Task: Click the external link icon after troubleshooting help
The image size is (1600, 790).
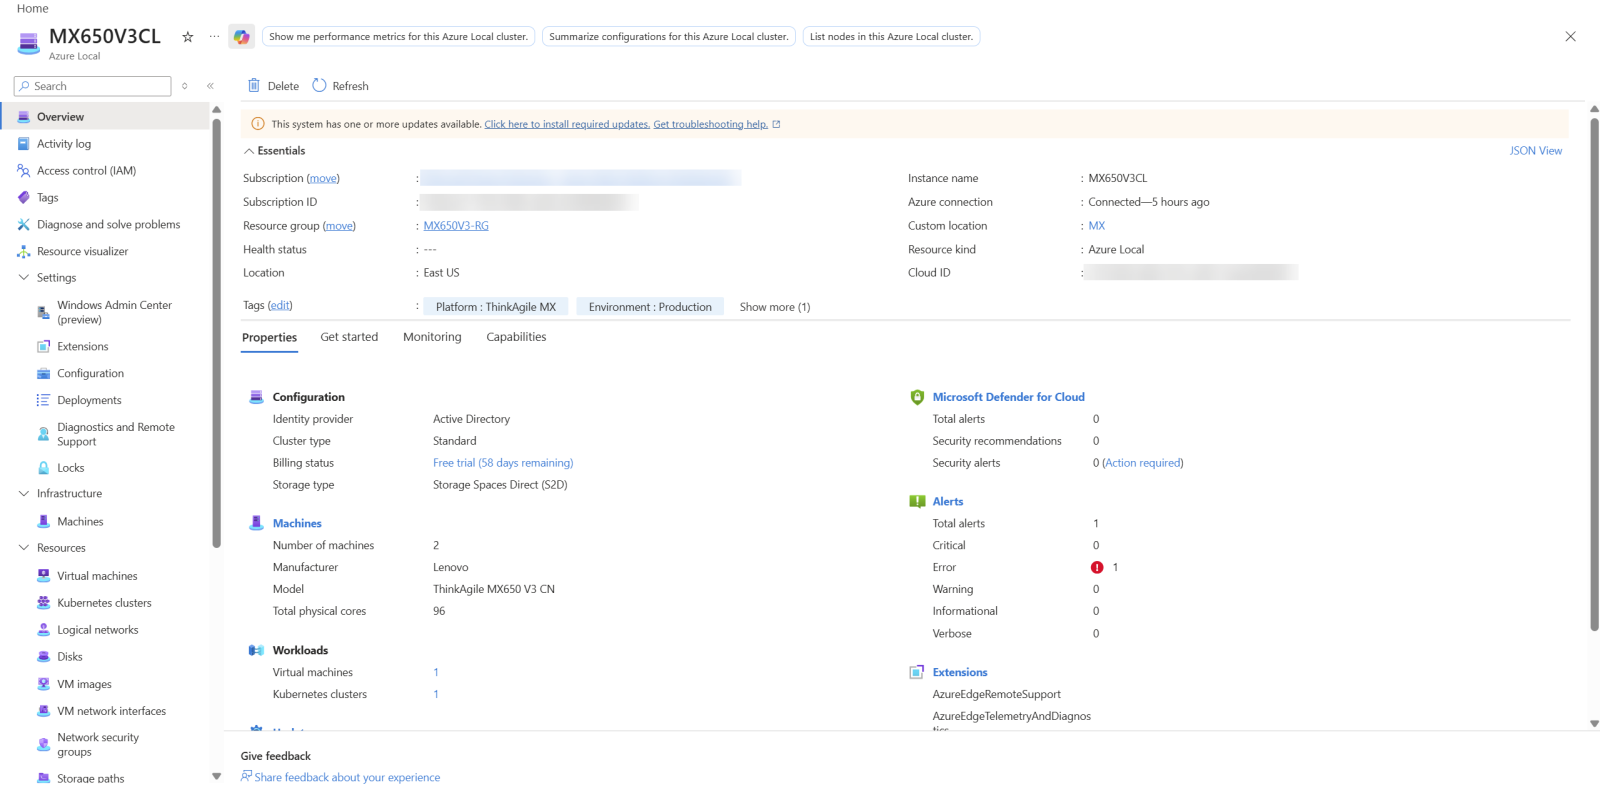Action: coord(776,124)
